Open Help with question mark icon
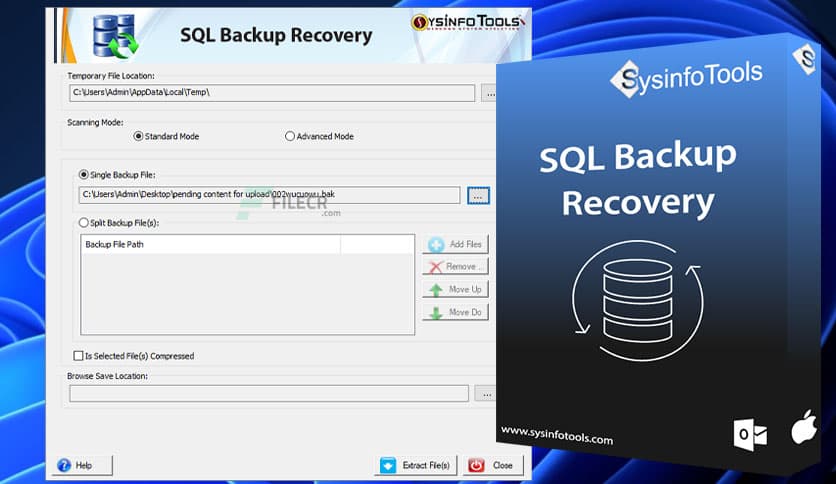Screen dimensions: 836x484 point(83,465)
